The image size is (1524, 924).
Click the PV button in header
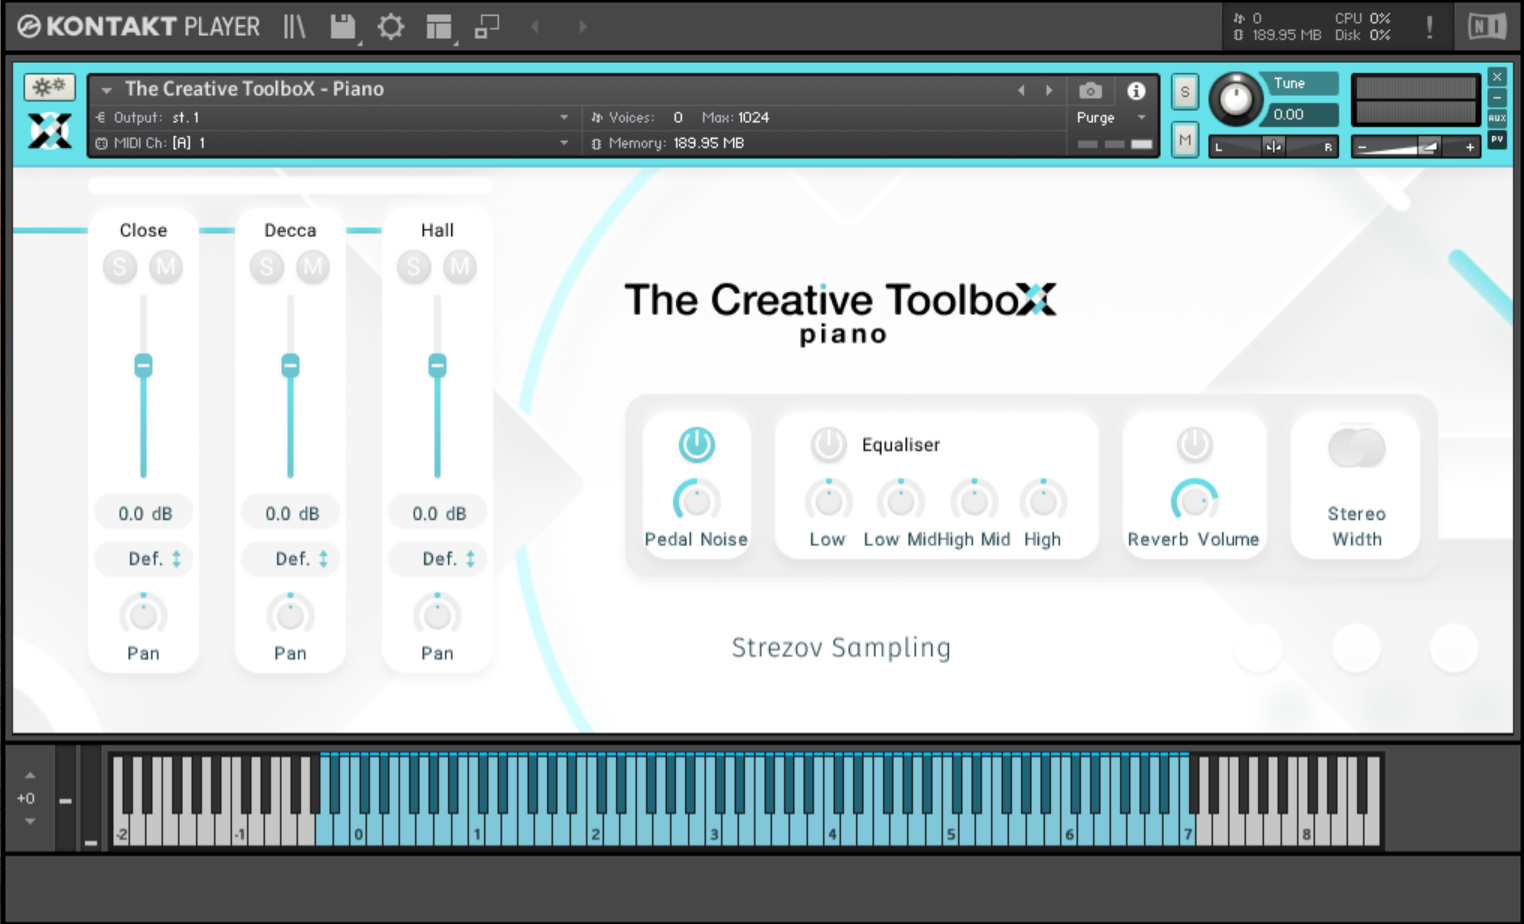[1497, 139]
